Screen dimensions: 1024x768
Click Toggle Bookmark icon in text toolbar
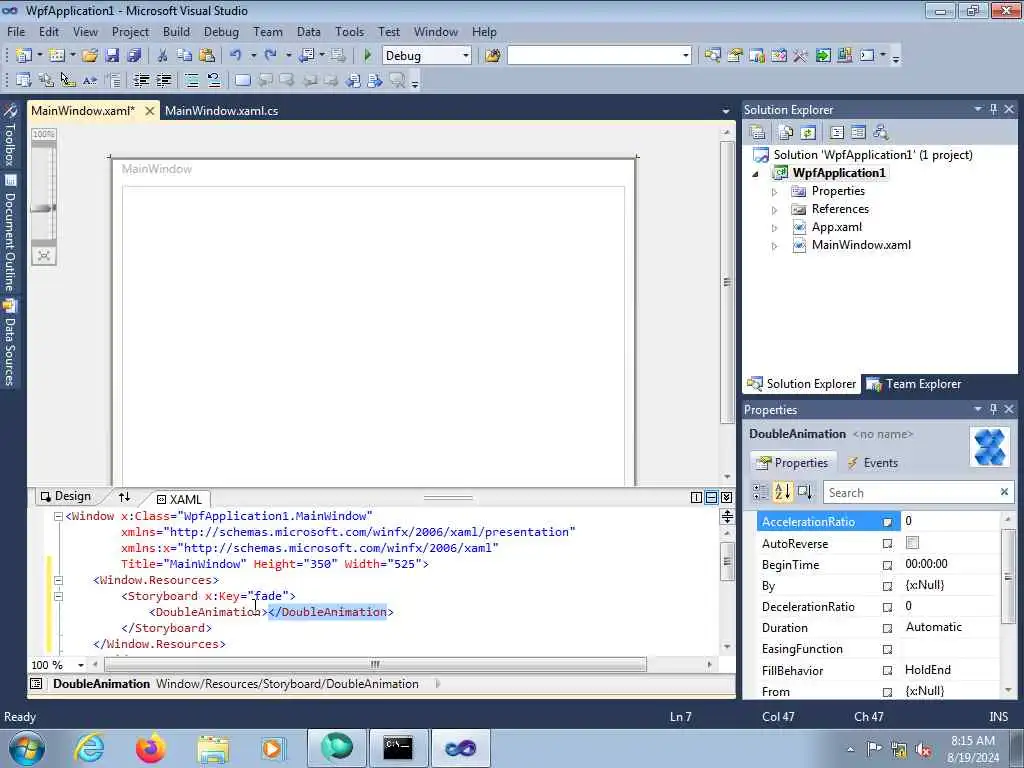point(242,80)
